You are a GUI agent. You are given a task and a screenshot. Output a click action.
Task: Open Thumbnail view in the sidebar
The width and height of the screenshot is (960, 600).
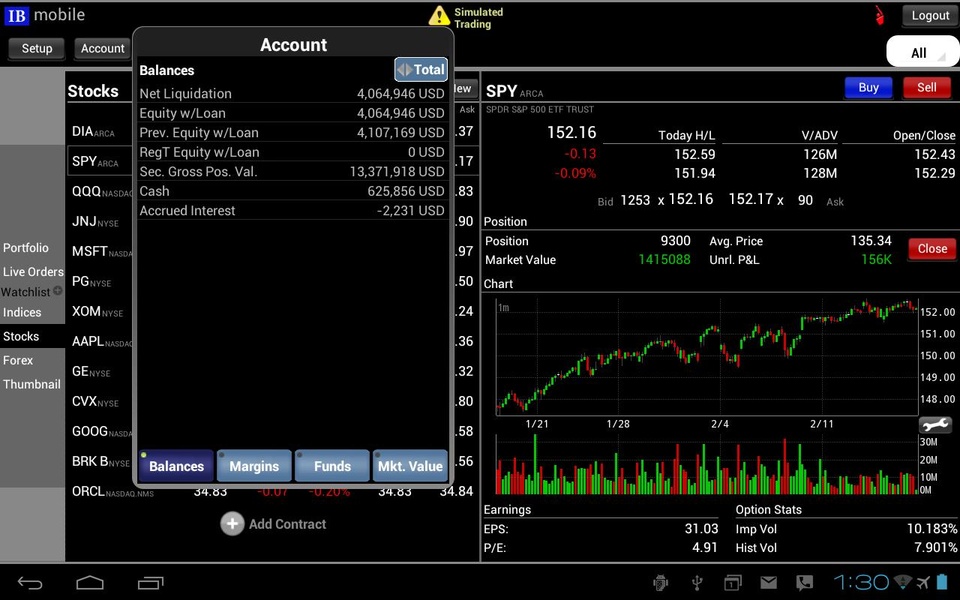pyautogui.click(x=32, y=384)
